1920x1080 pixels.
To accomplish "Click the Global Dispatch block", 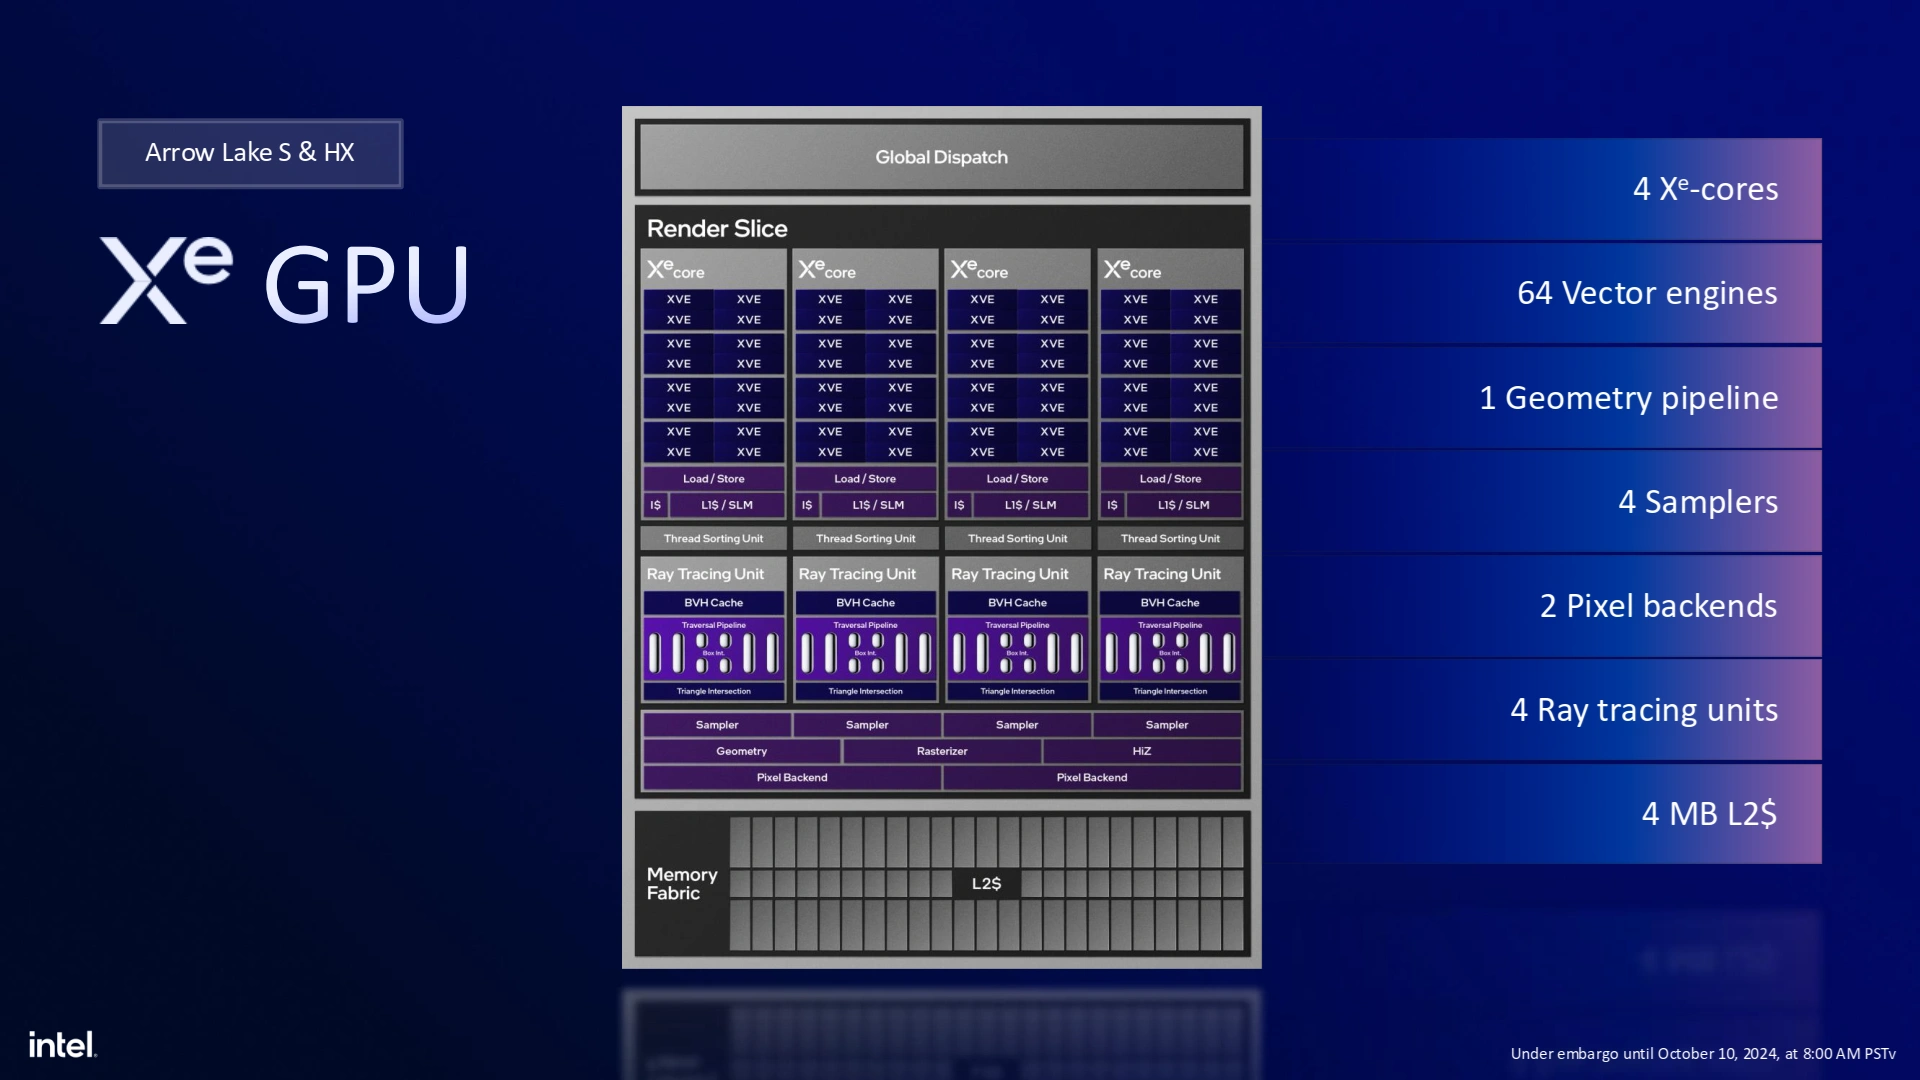I will pyautogui.click(x=940, y=157).
